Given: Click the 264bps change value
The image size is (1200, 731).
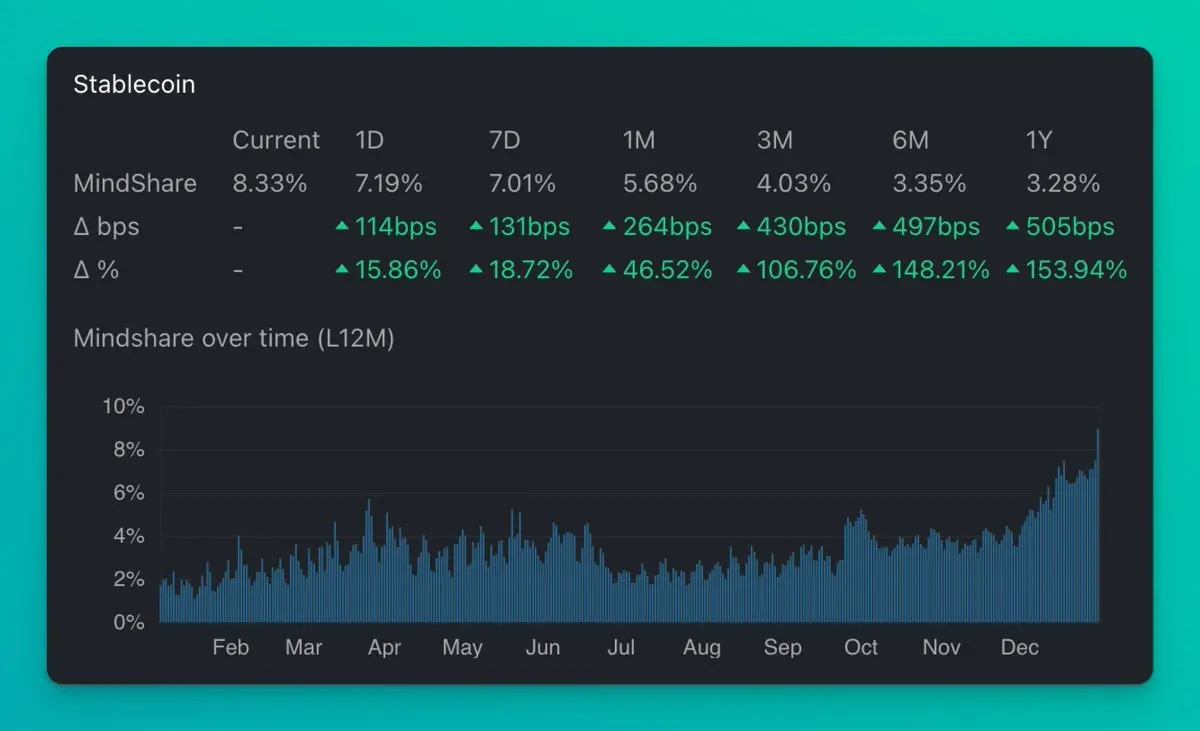Looking at the screenshot, I should point(667,227).
